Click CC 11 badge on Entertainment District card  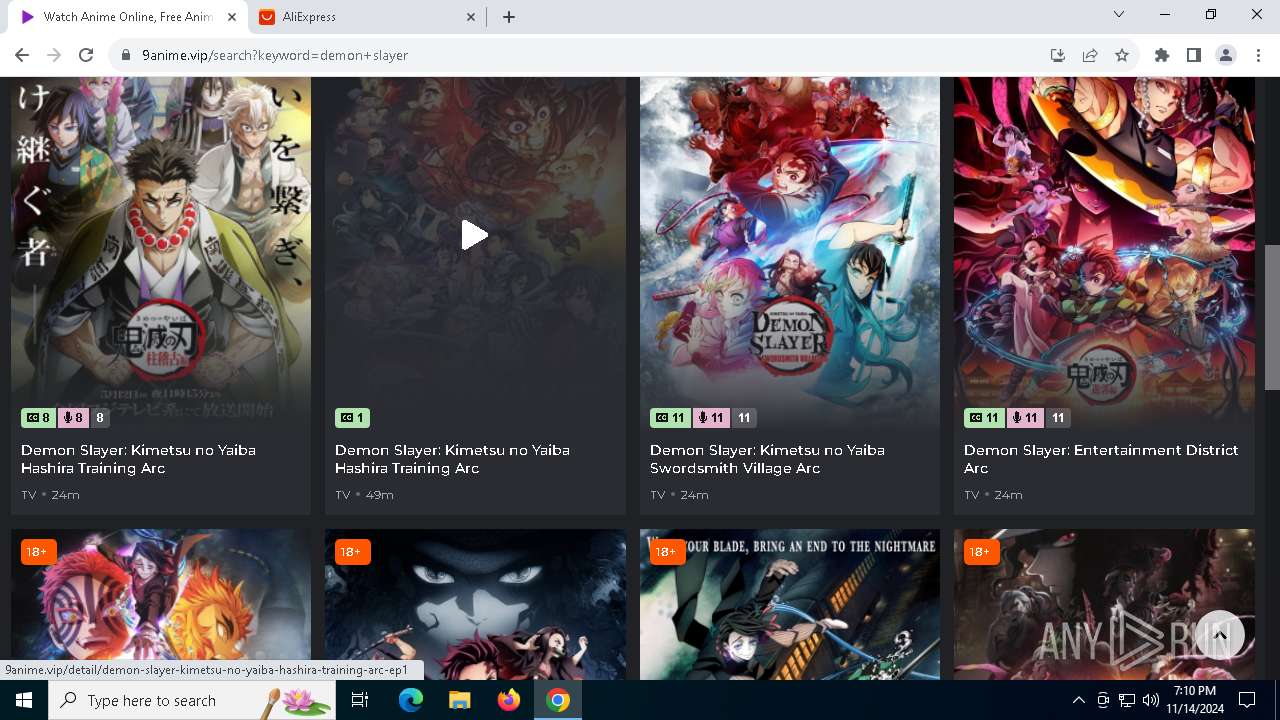(x=984, y=418)
